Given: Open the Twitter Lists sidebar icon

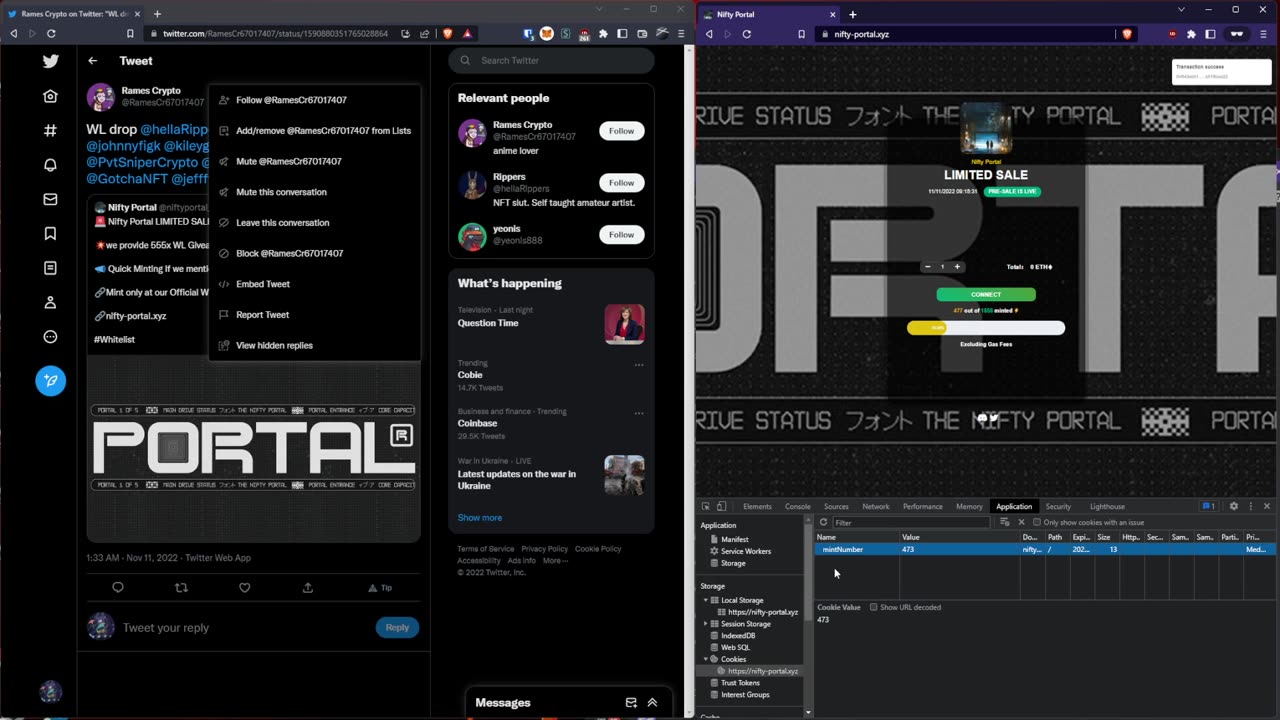Looking at the screenshot, I should pyautogui.click(x=50, y=268).
